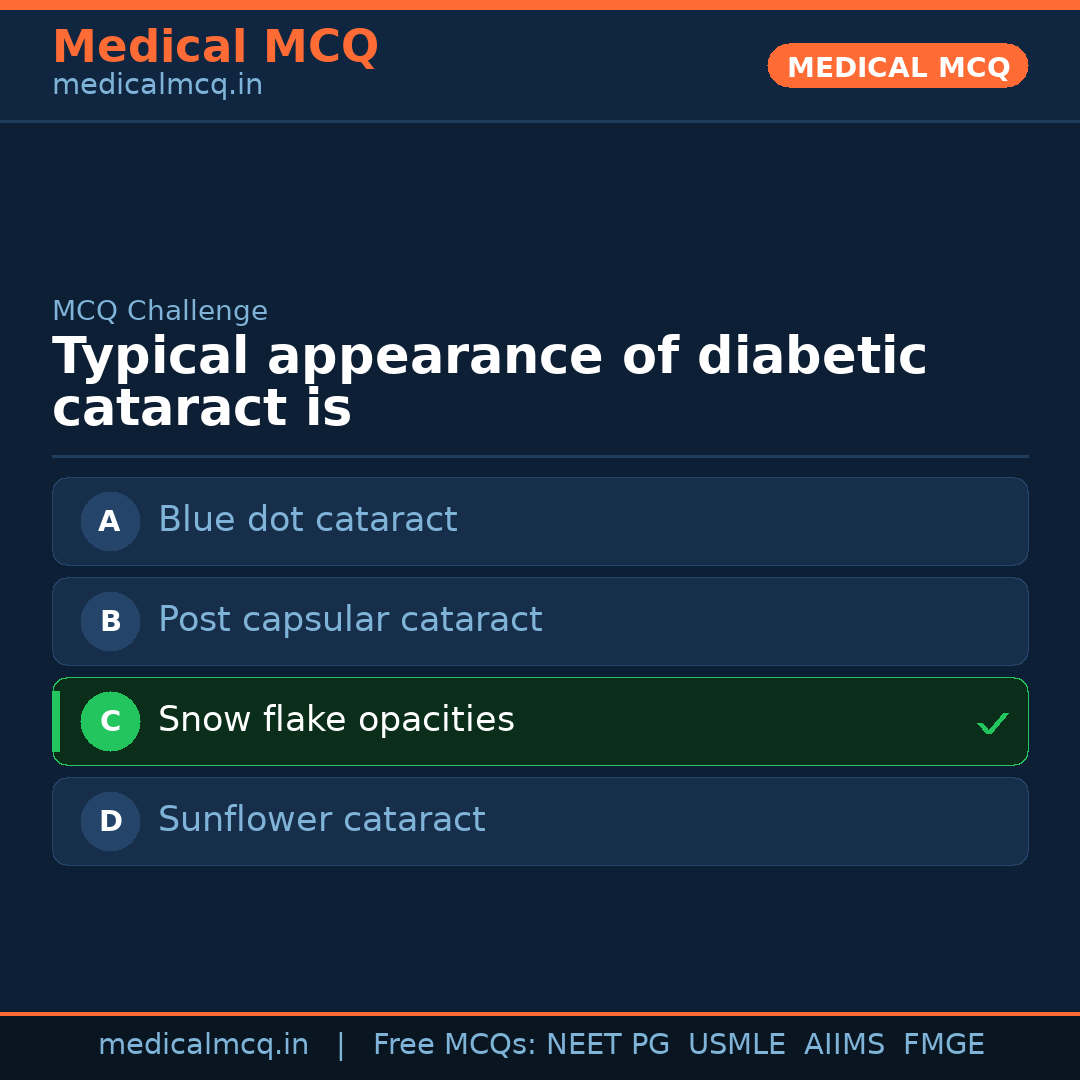Click the Free MCQs footer text
Screen dimensions: 1080x1080
[455, 1045]
